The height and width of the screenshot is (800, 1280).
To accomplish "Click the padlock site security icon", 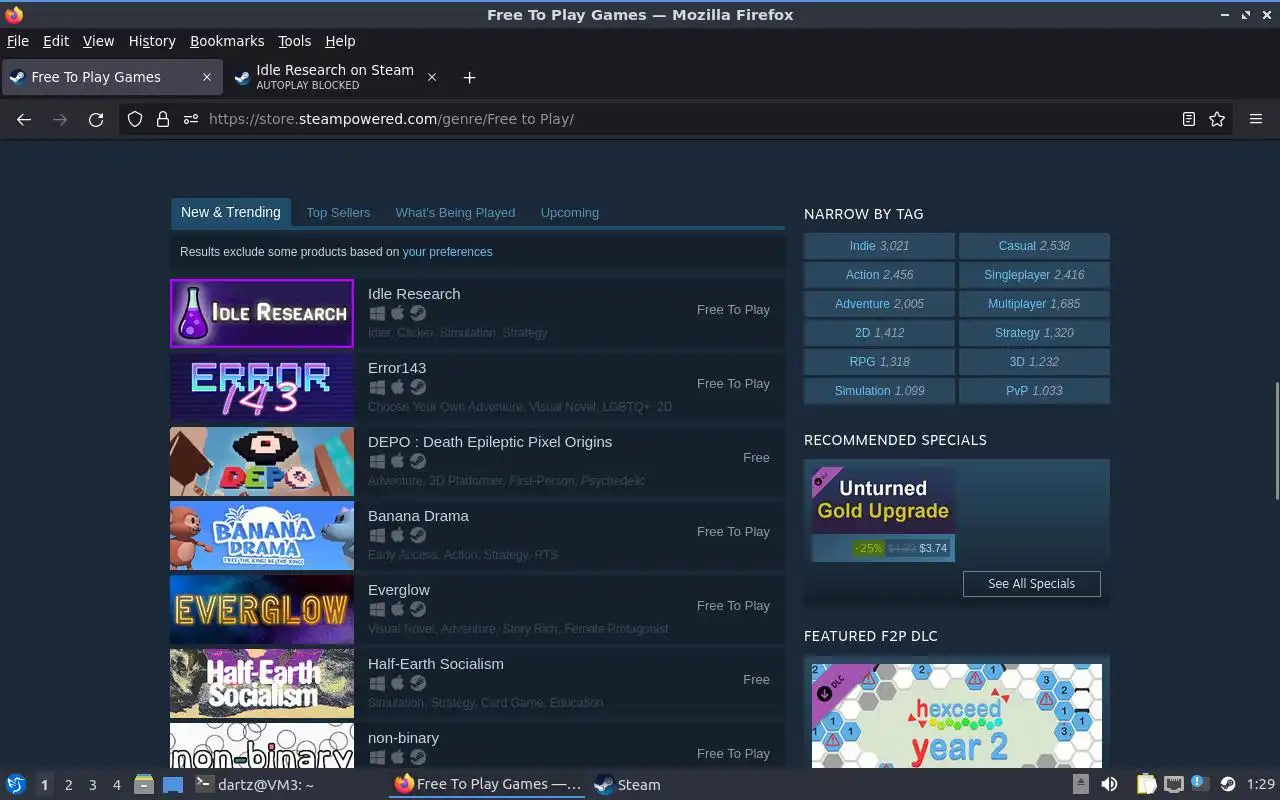I will click(x=163, y=119).
